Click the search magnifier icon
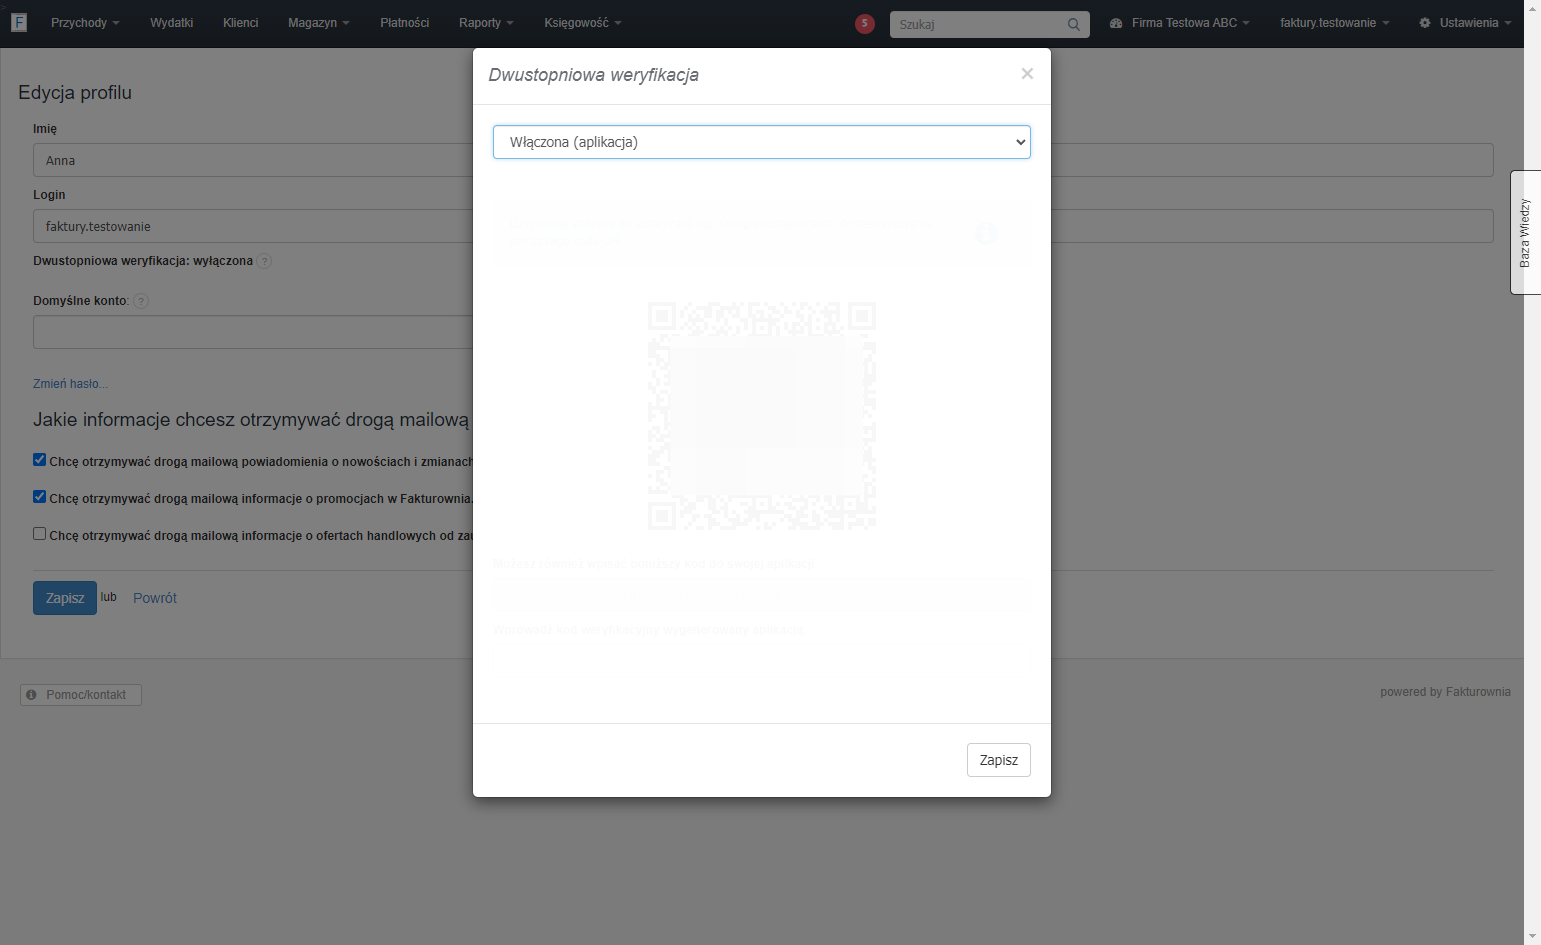The height and width of the screenshot is (945, 1541). point(1073,24)
